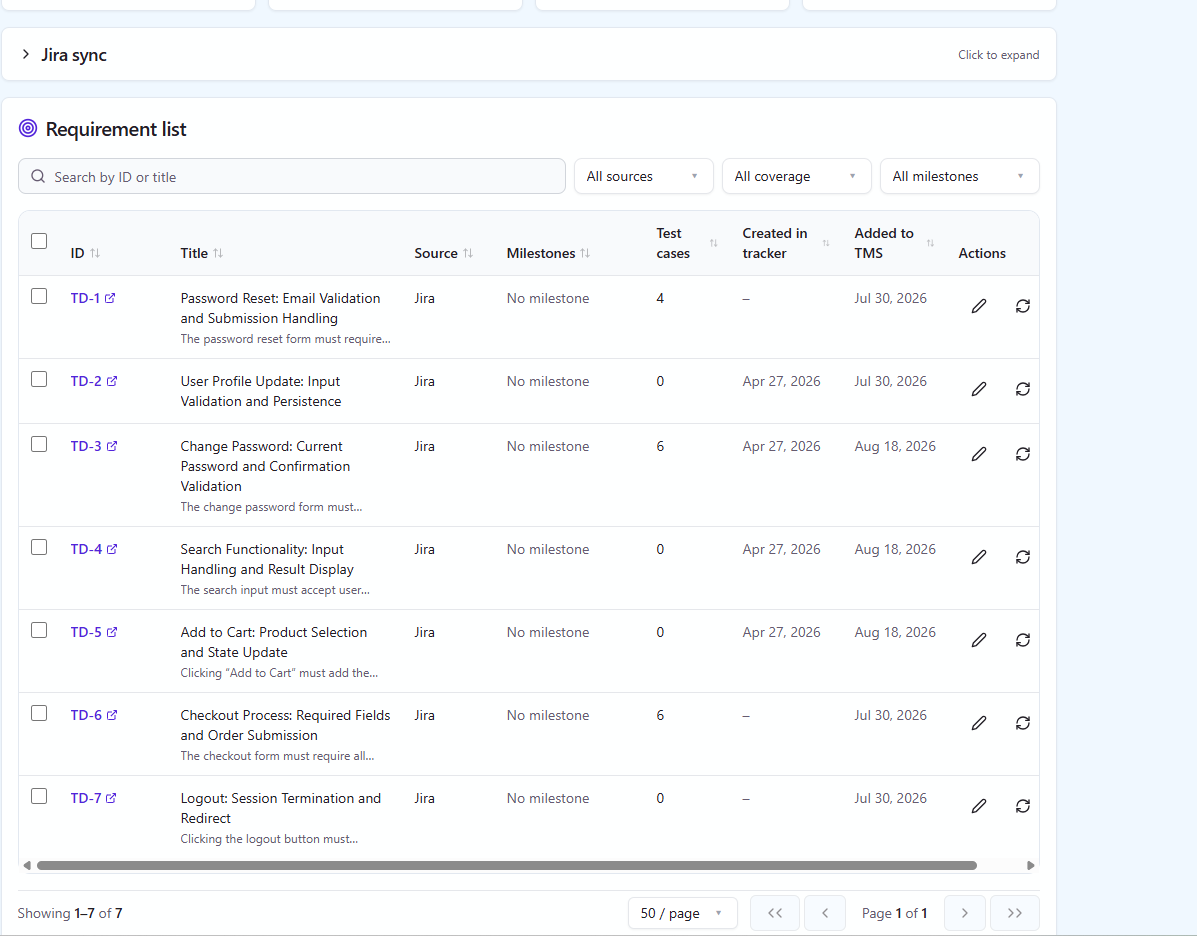Go to first page button
The image size is (1197, 936).
775,913
